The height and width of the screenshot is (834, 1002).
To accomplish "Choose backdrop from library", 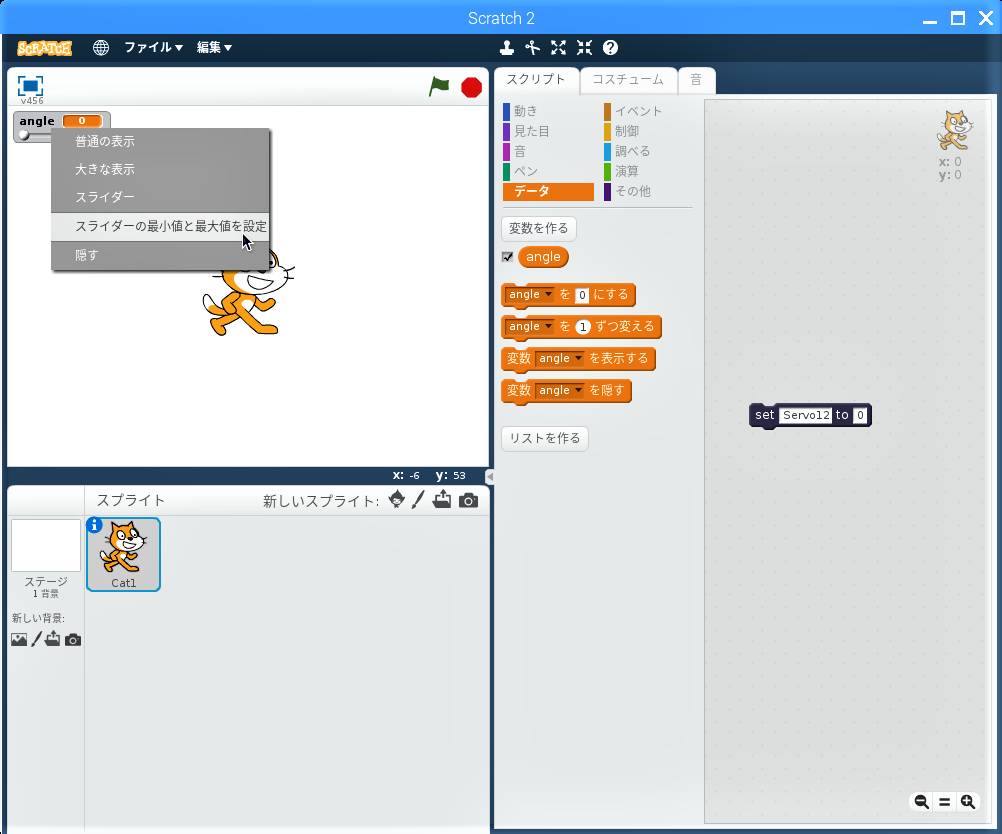I will 19,639.
